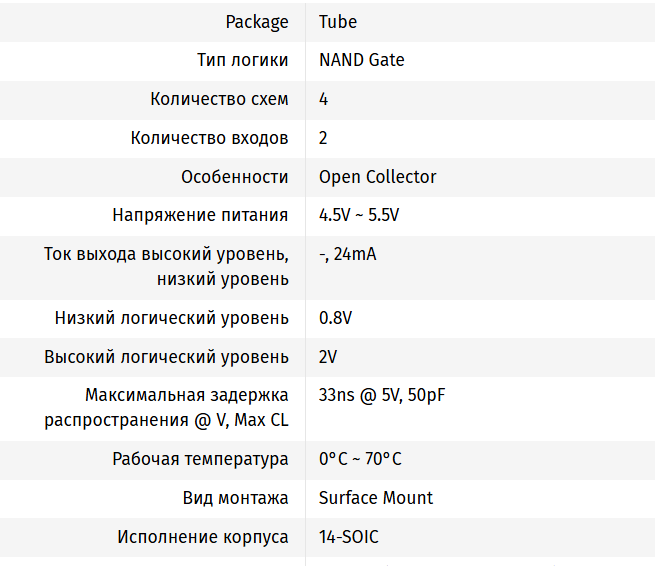Image resolution: width=655 pixels, height=566 pixels.
Task: Click the "Низкий логический уровень" label
Action: coord(171,318)
